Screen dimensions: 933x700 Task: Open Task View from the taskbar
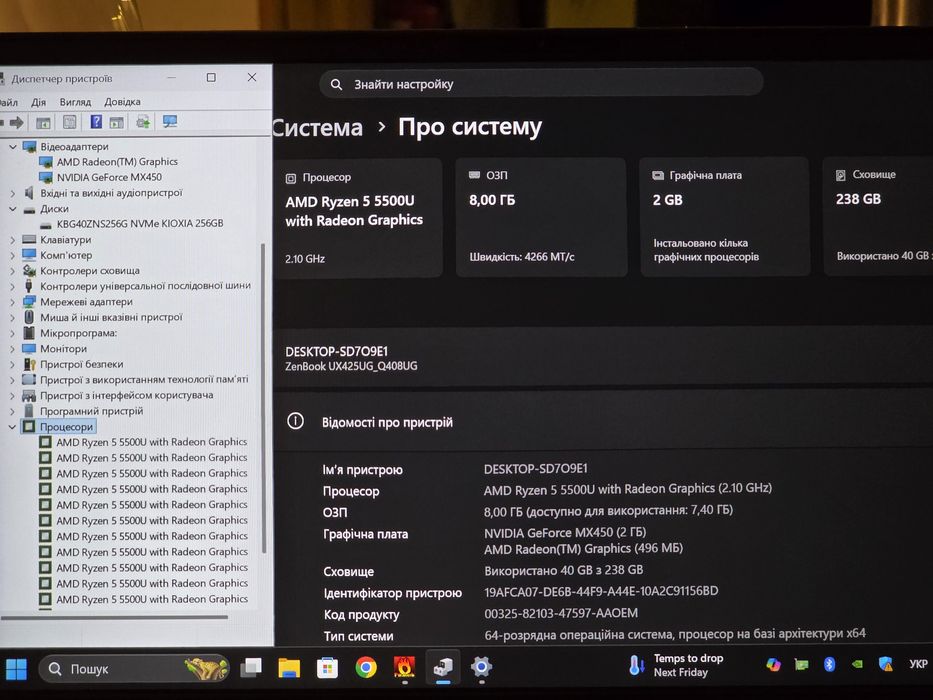point(251,668)
